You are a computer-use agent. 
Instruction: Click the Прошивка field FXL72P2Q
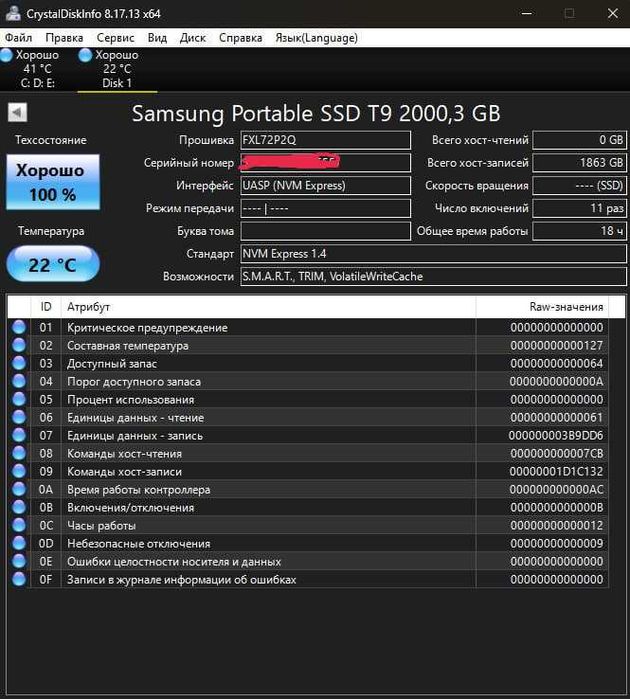coord(325,140)
